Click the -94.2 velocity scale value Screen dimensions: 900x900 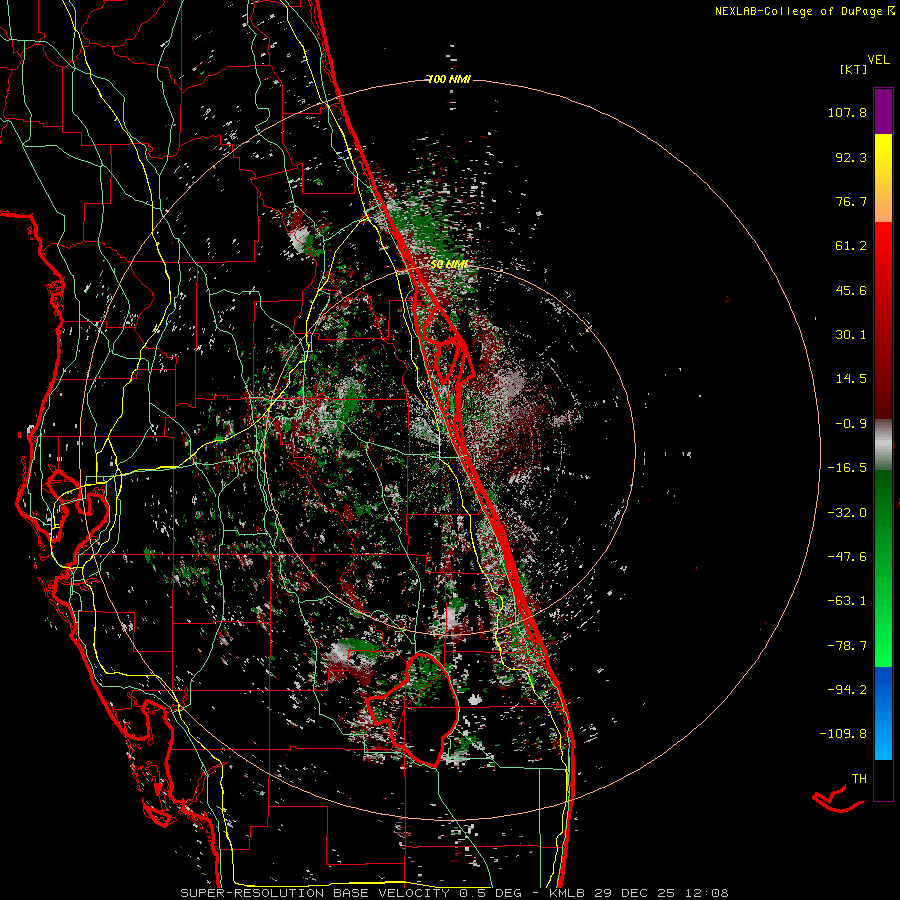(x=847, y=690)
